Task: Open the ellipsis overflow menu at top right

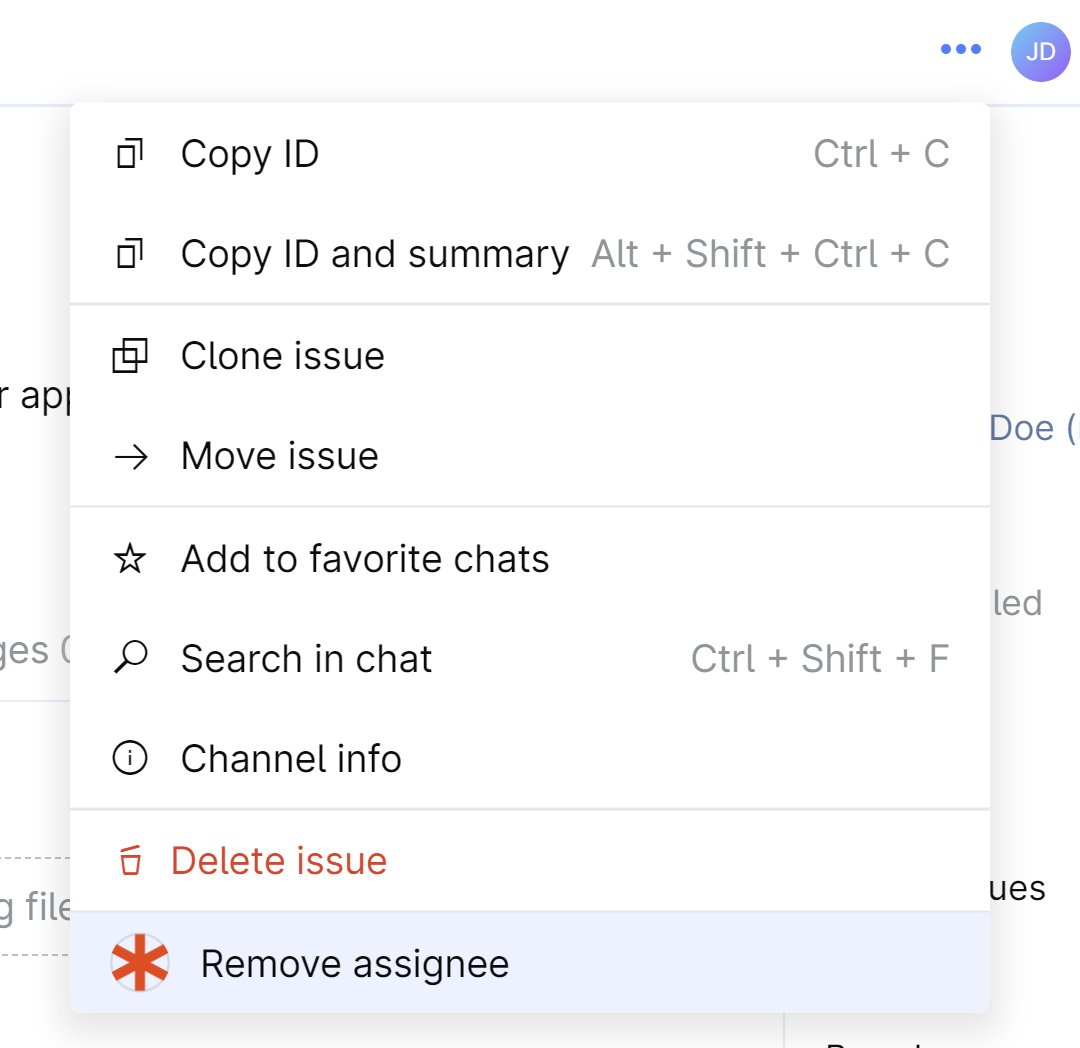Action: [x=960, y=48]
